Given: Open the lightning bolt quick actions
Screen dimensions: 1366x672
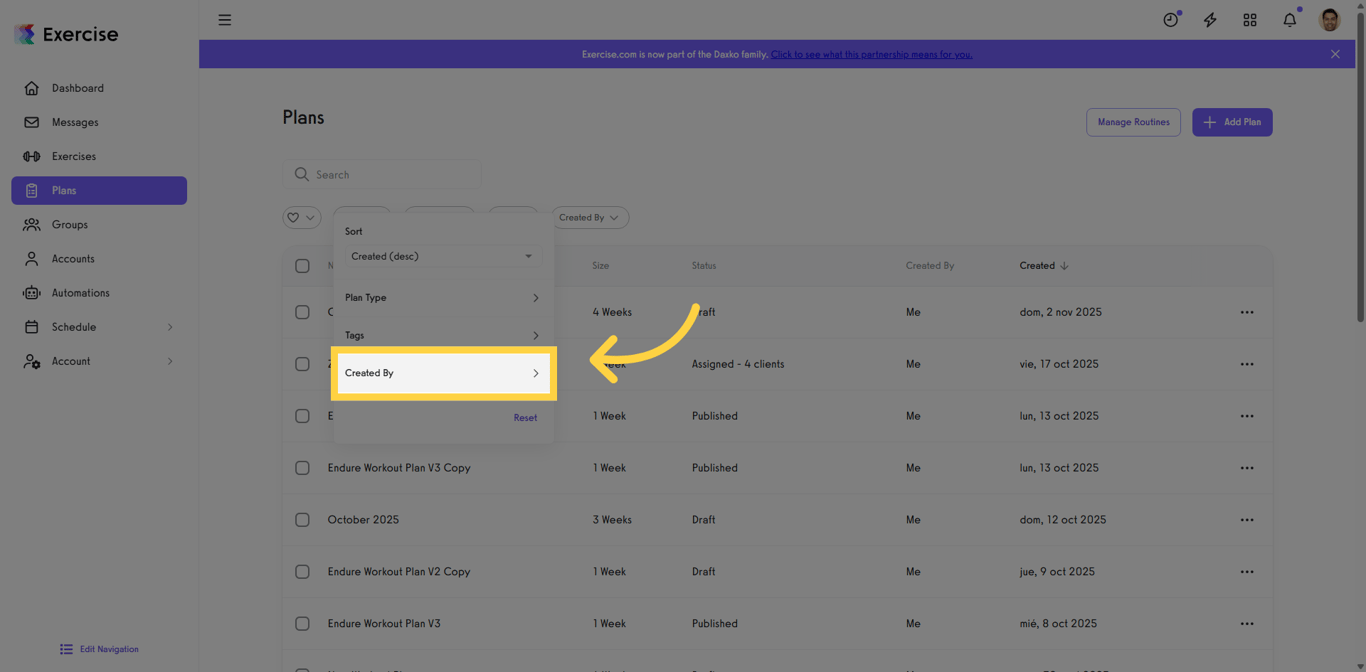Looking at the screenshot, I should click(x=1210, y=20).
